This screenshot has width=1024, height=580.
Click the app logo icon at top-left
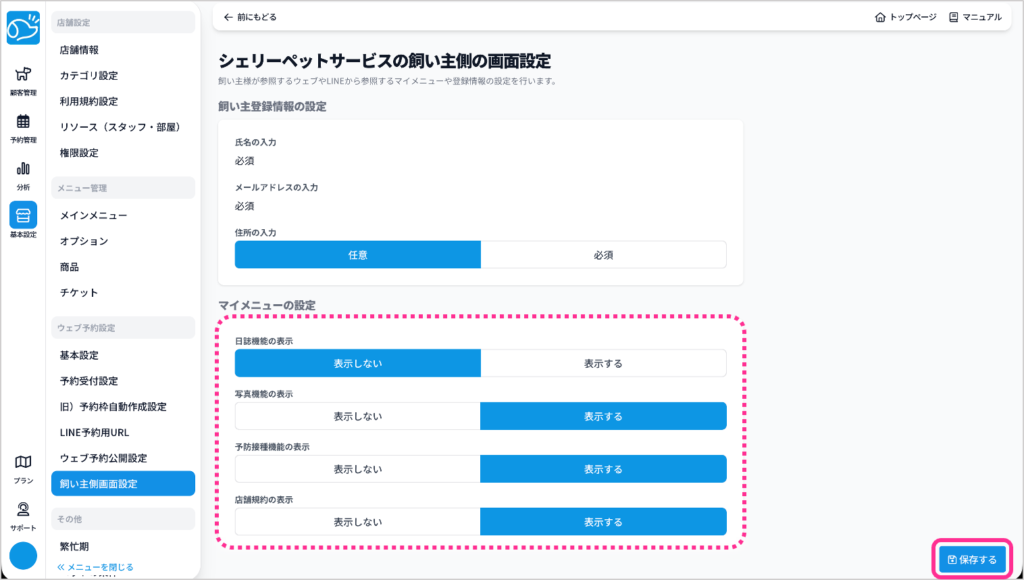tap(23, 27)
